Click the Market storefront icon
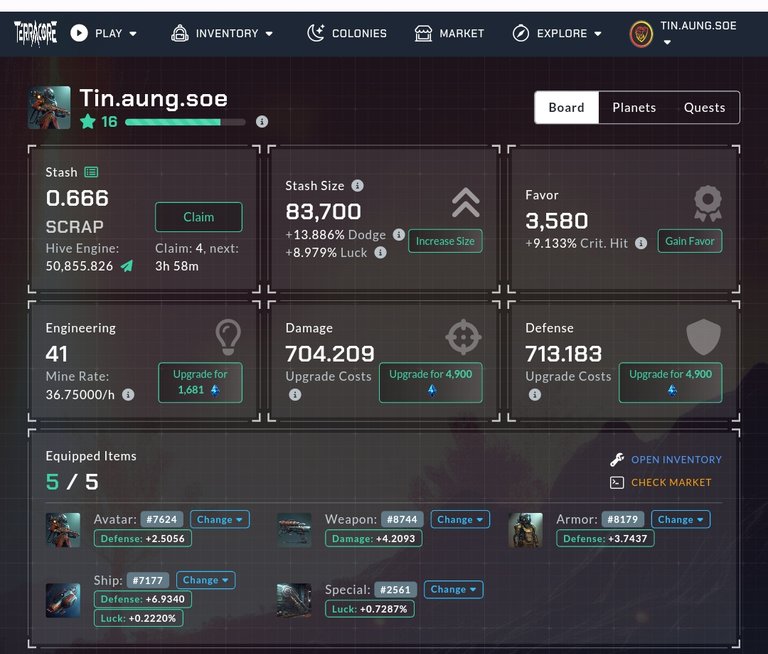The height and width of the screenshot is (654, 768). coord(423,33)
